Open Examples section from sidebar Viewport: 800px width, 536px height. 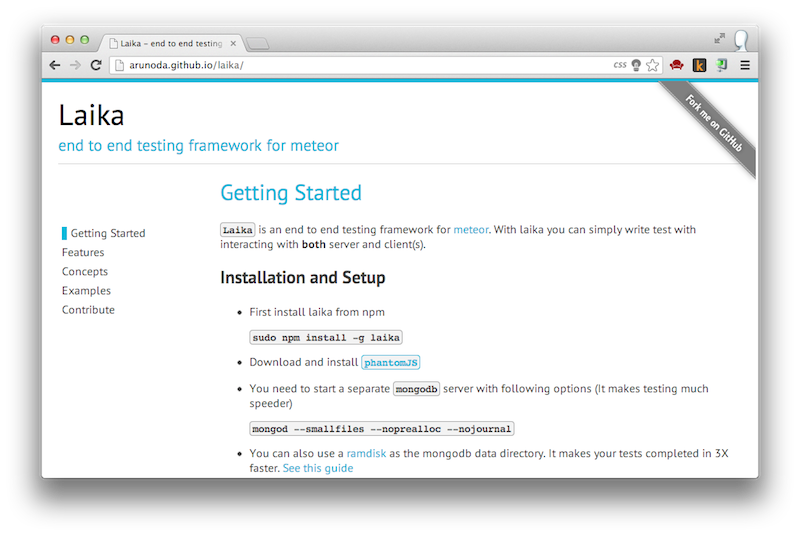click(x=86, y=291)
